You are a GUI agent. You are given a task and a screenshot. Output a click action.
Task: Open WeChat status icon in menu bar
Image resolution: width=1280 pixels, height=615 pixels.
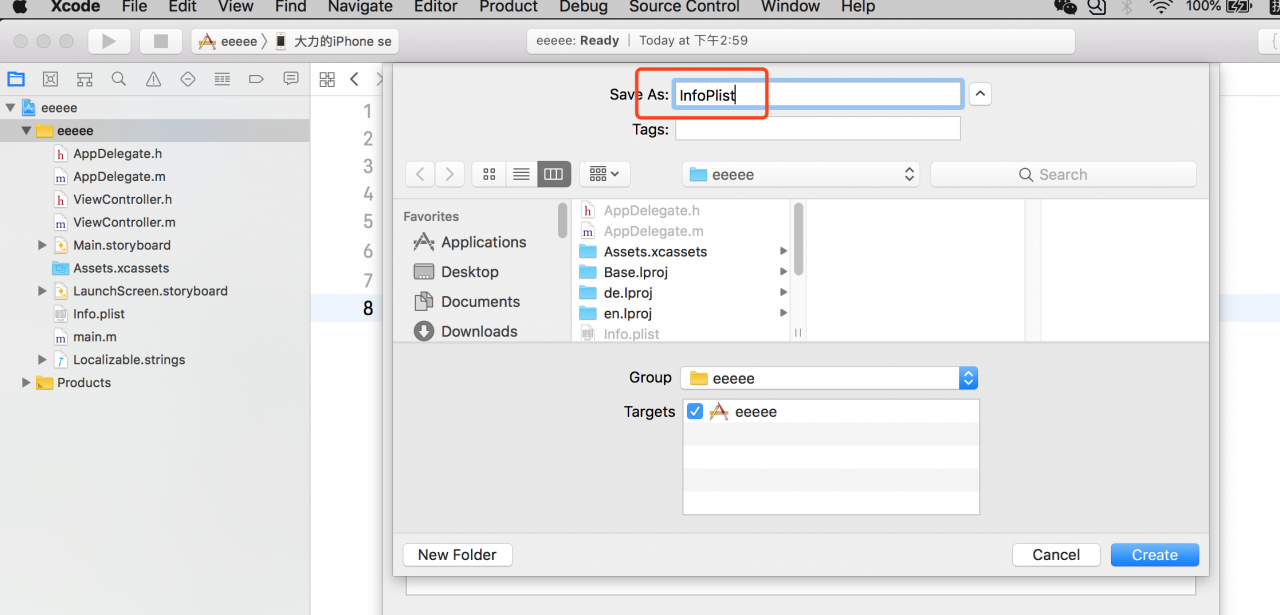(1066, 7)
